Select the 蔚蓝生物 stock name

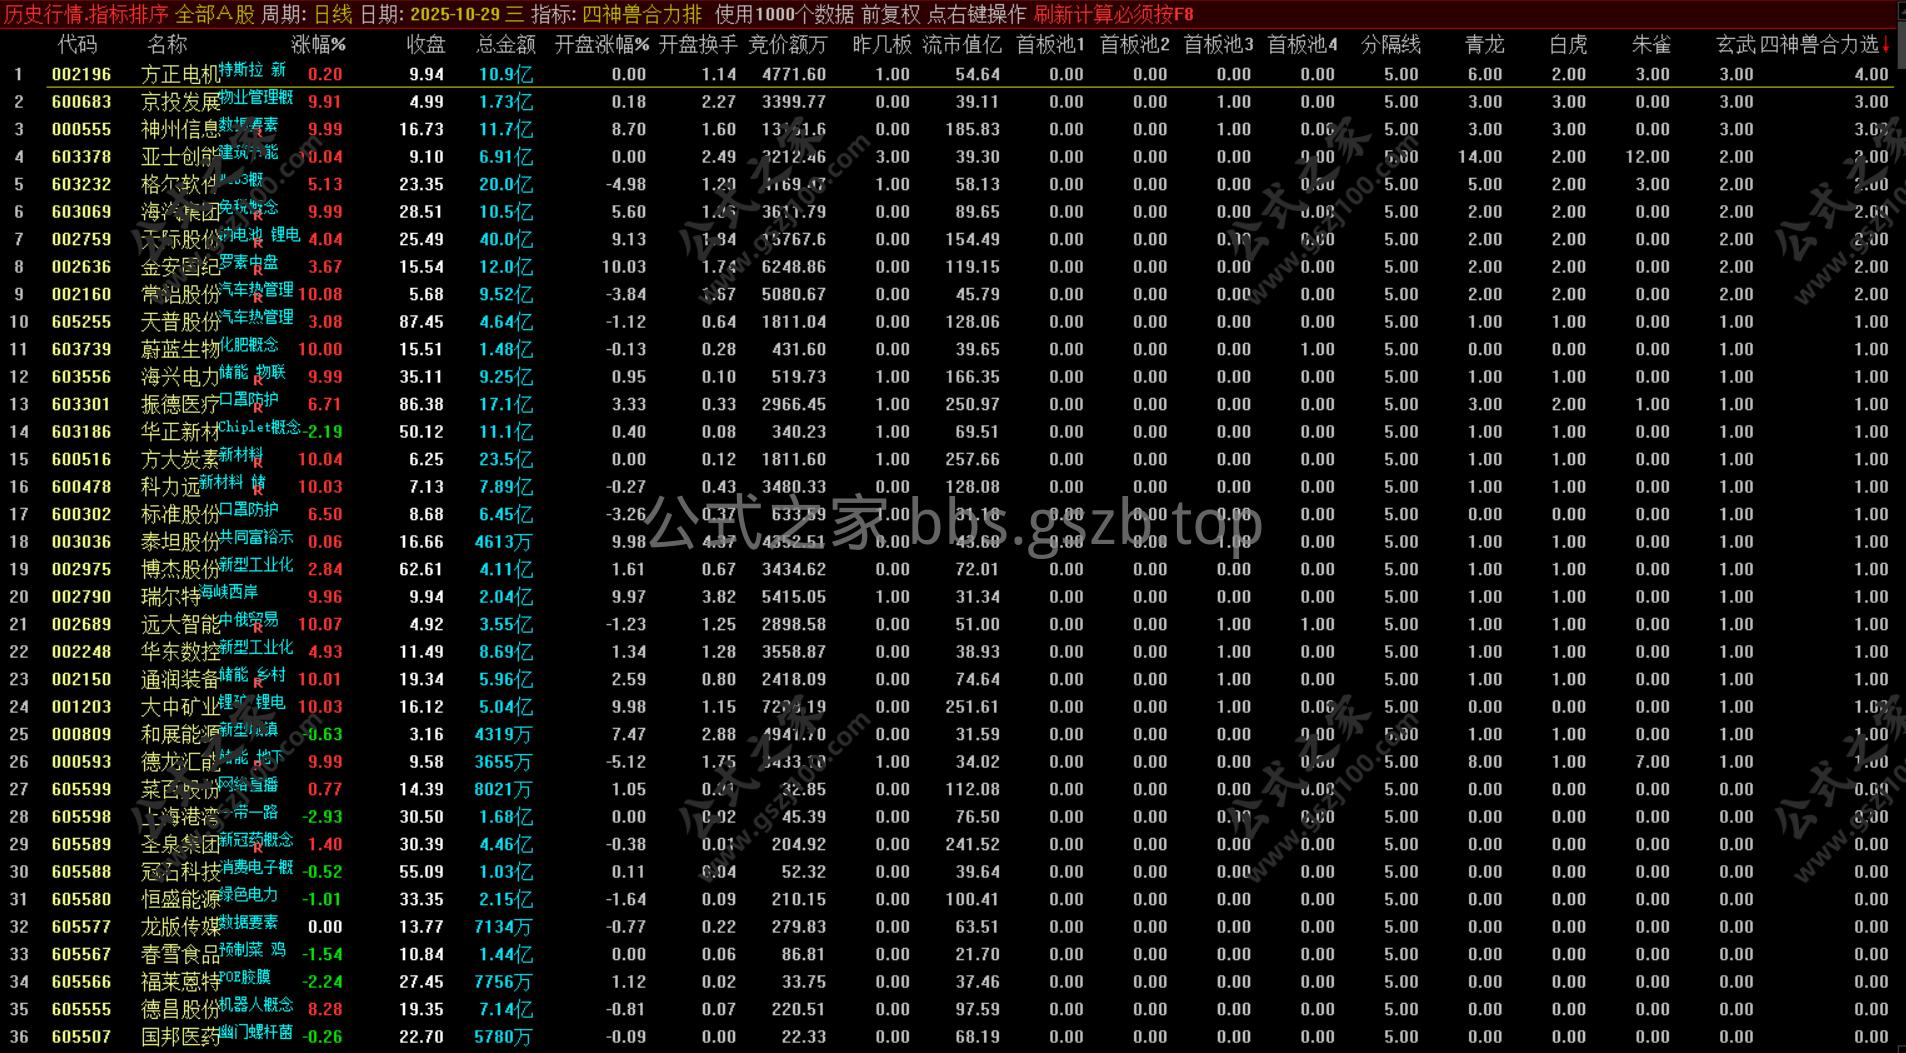[x=181, y=349]
